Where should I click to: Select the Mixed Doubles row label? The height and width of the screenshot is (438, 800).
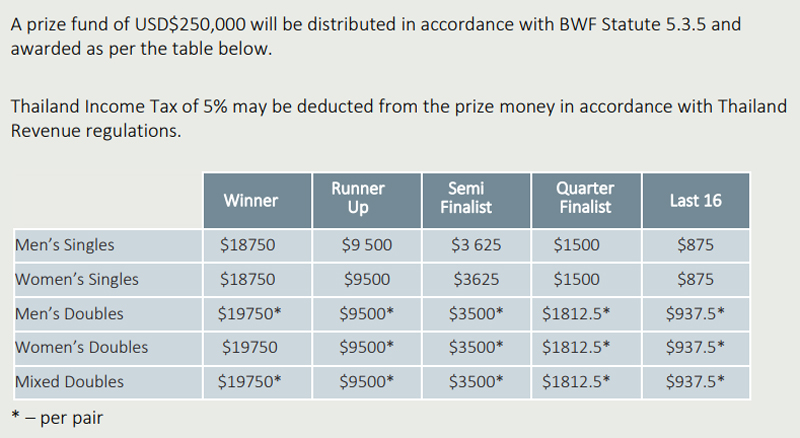70,381
